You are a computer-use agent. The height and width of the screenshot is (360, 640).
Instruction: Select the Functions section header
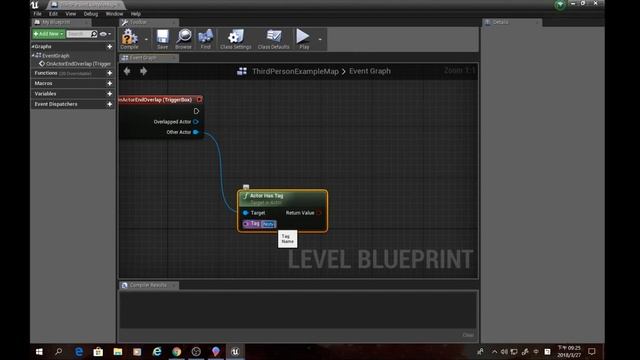(46, 73)
